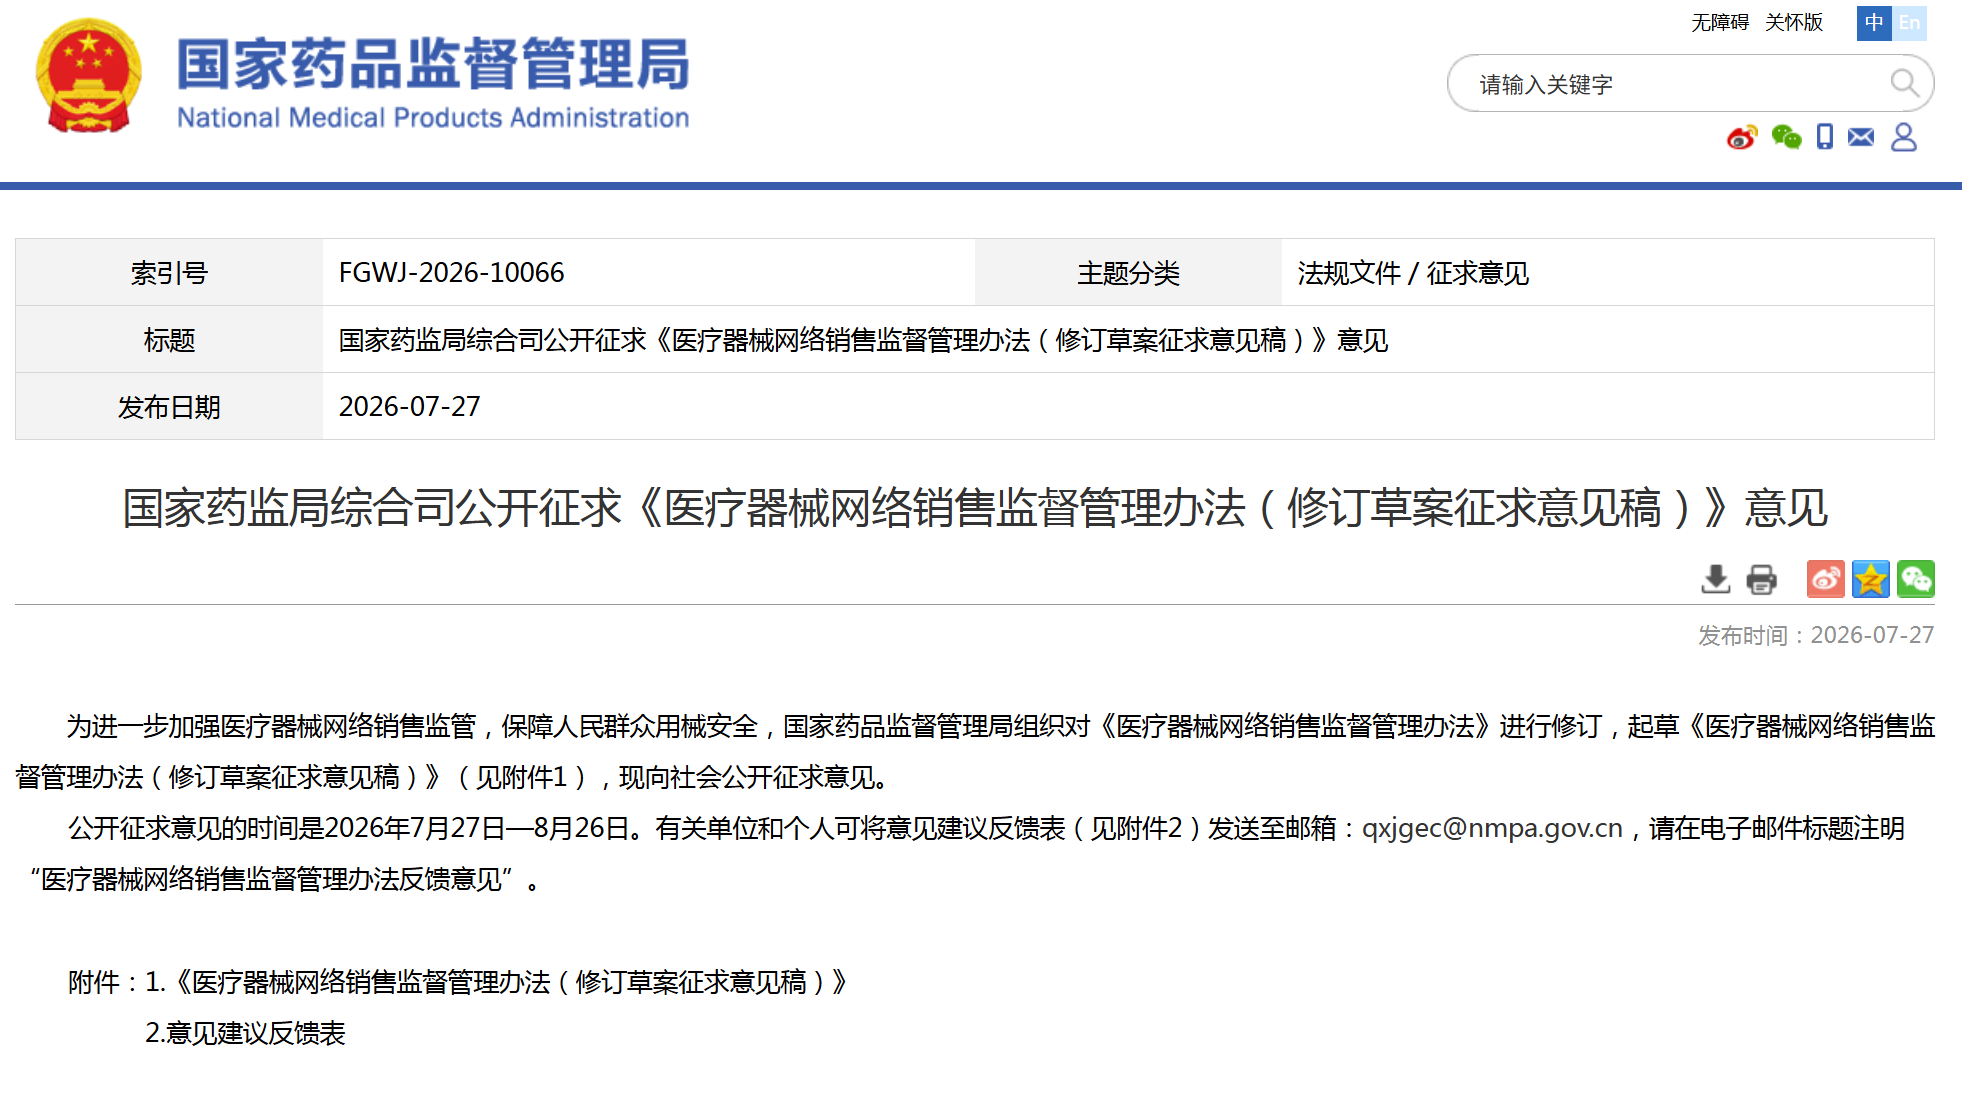This screenshot has height=1096, width=1962.
Task: Click National Medical Products Administration English subtitle
Action: click(x=433, y=118)
